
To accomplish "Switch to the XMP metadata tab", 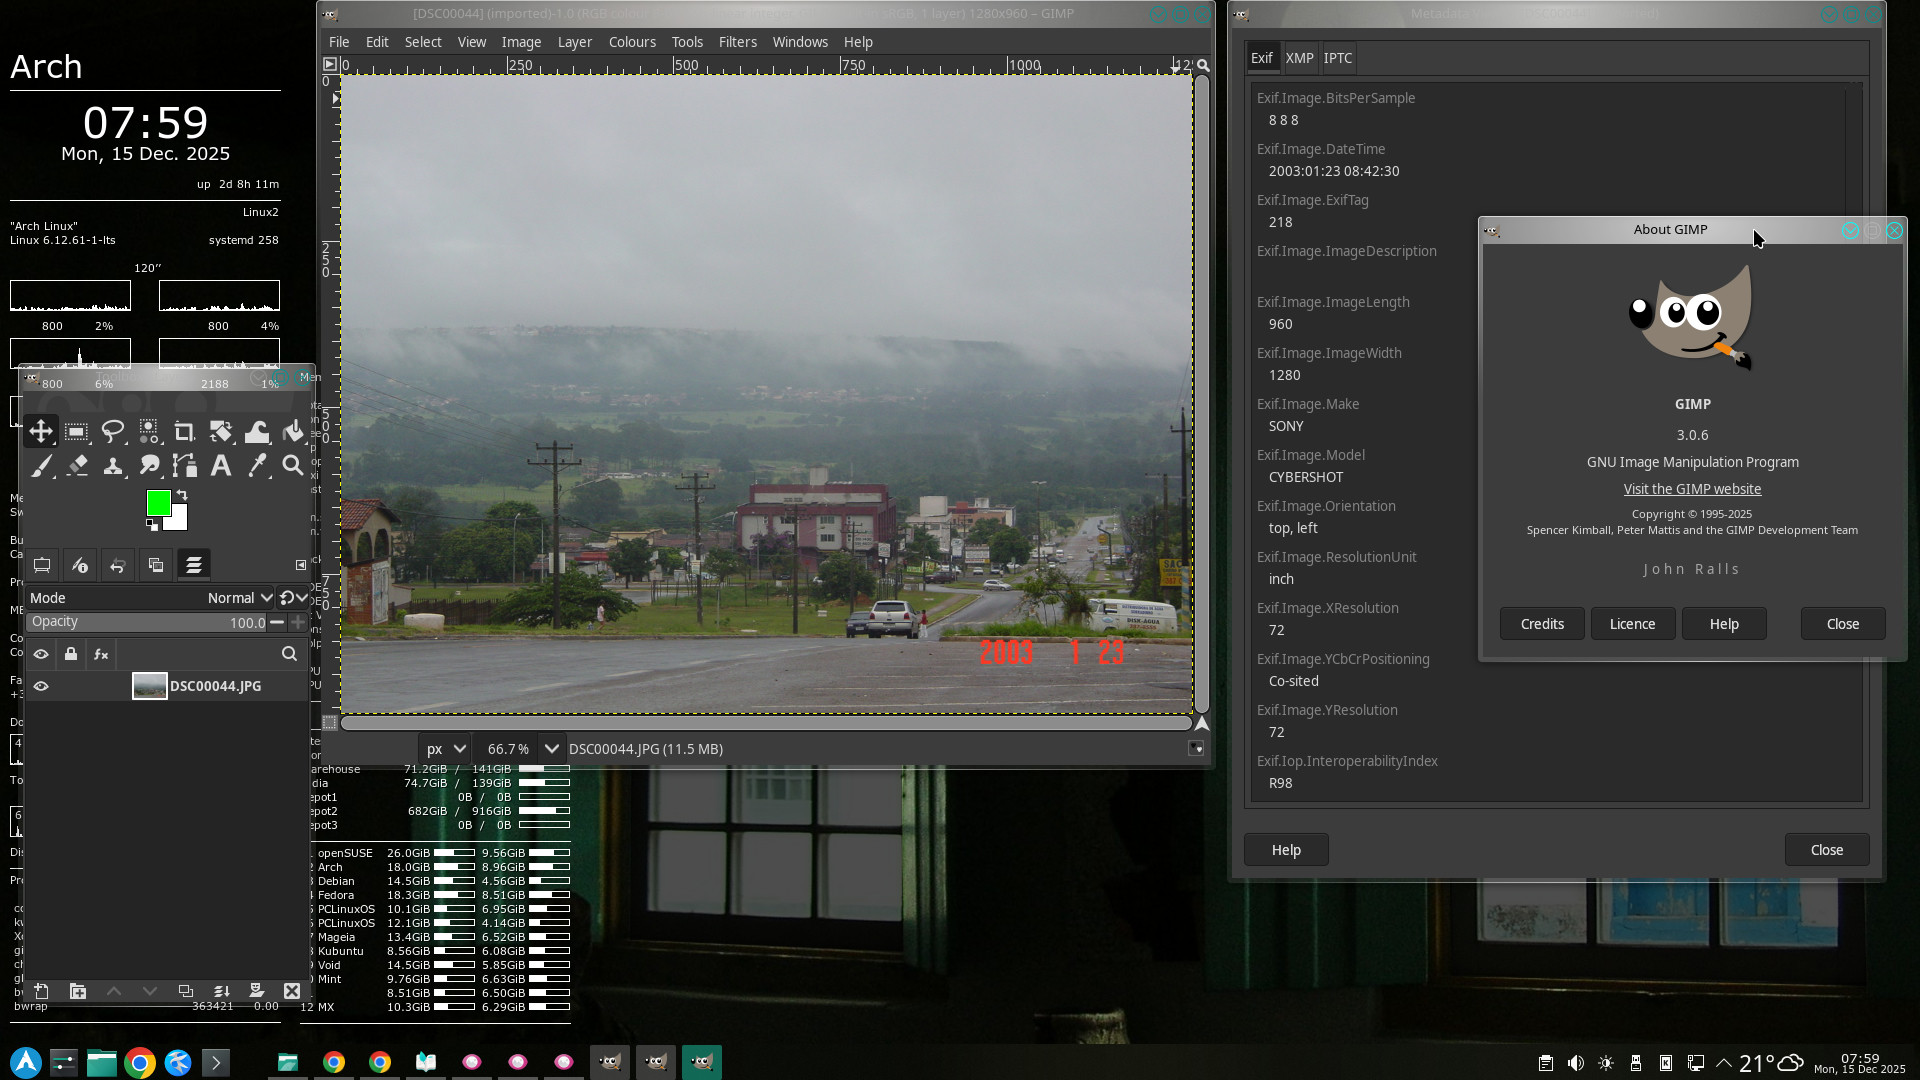I will pyautogui.click(x=1299, y=58).
